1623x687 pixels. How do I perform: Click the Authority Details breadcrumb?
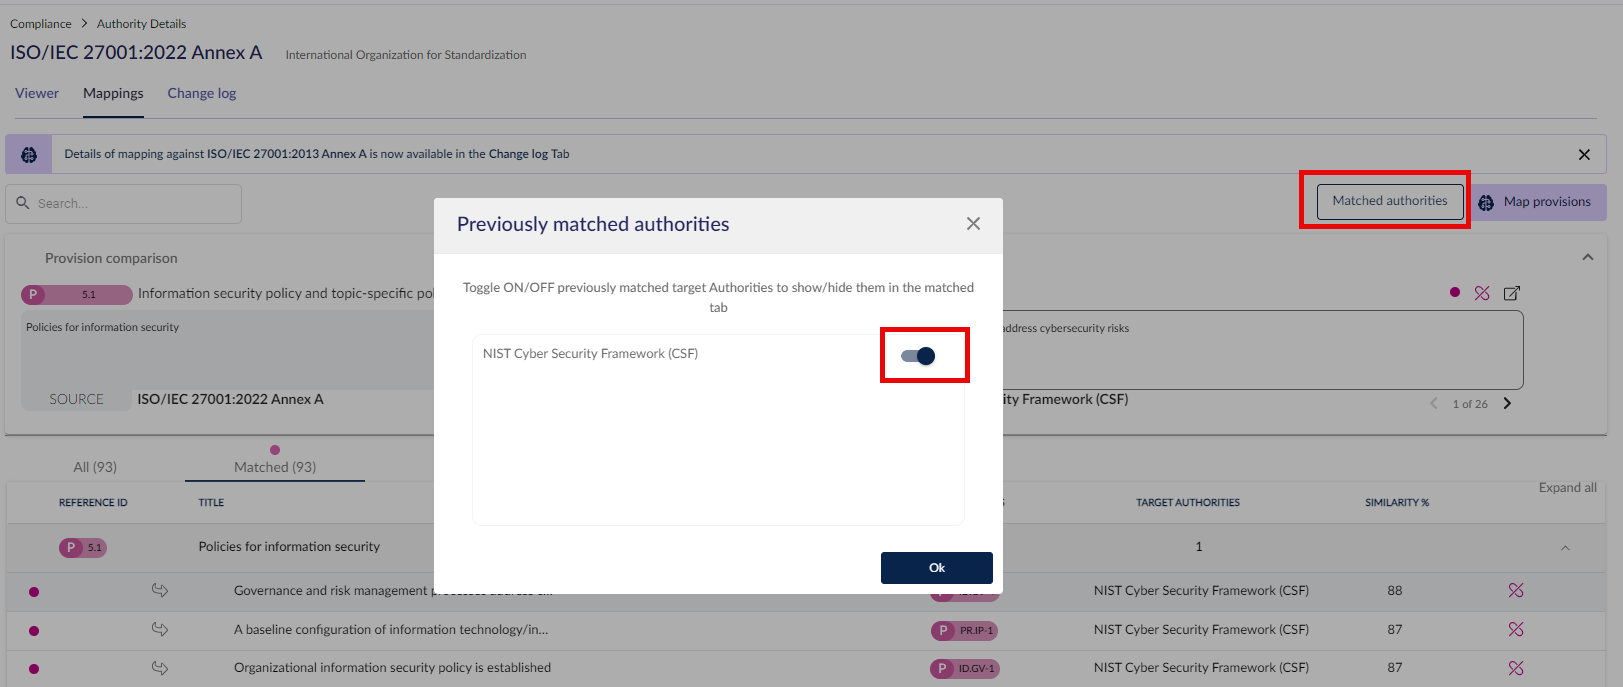coord(141,24)
